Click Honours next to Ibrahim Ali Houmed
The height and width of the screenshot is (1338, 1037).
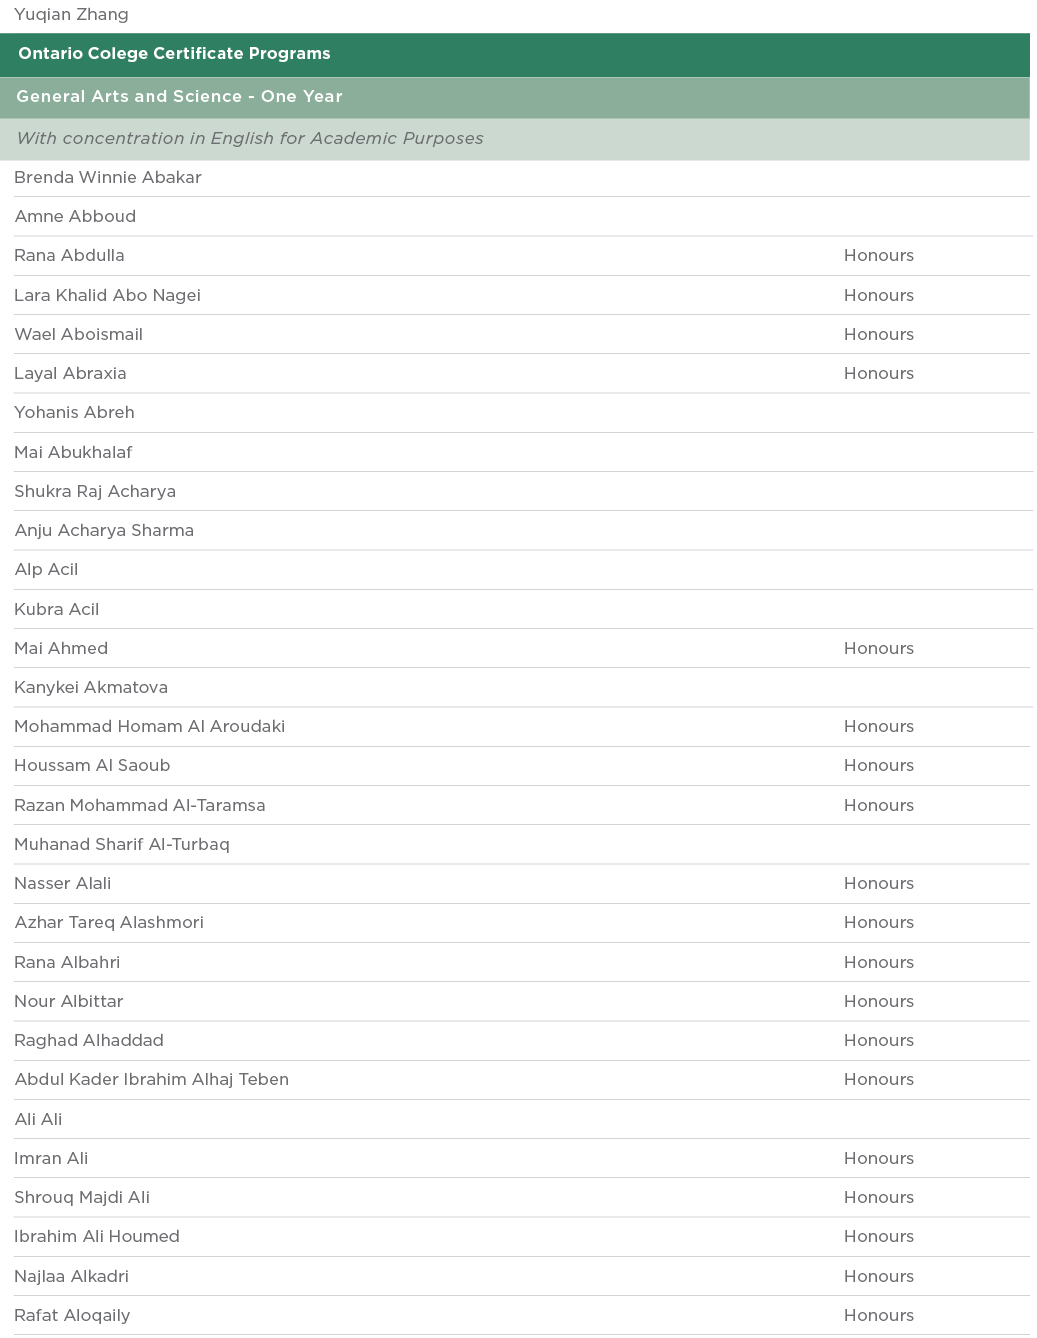[878, 1237]
